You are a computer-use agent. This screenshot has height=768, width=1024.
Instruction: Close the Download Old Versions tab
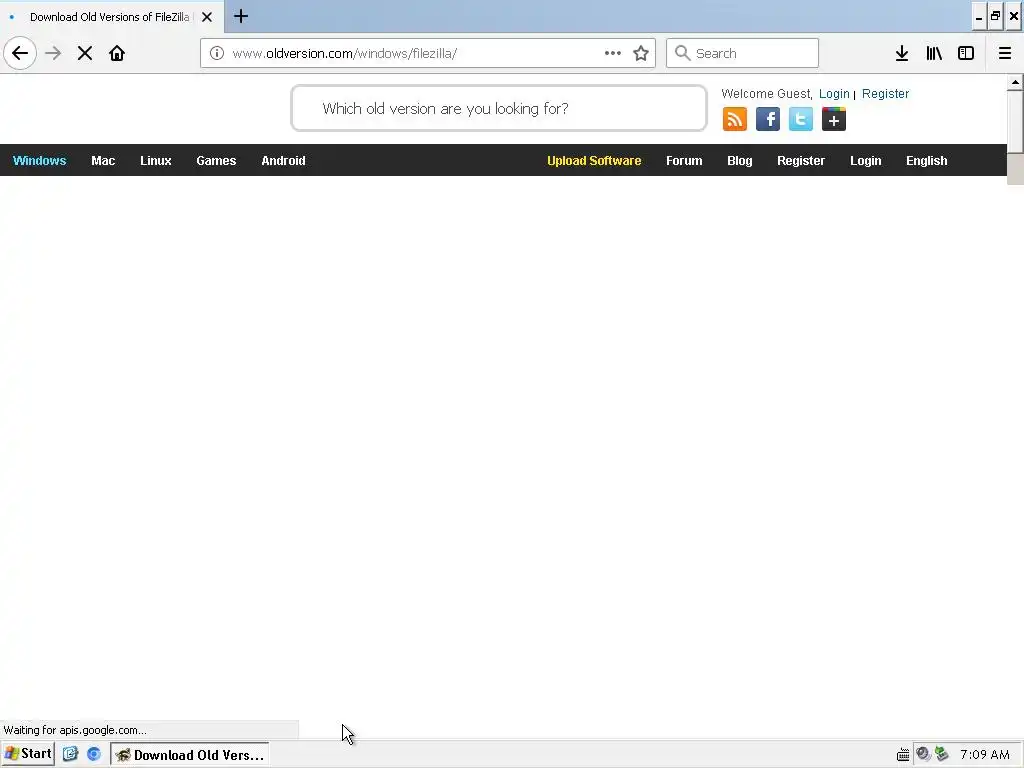tap(207, 17)
